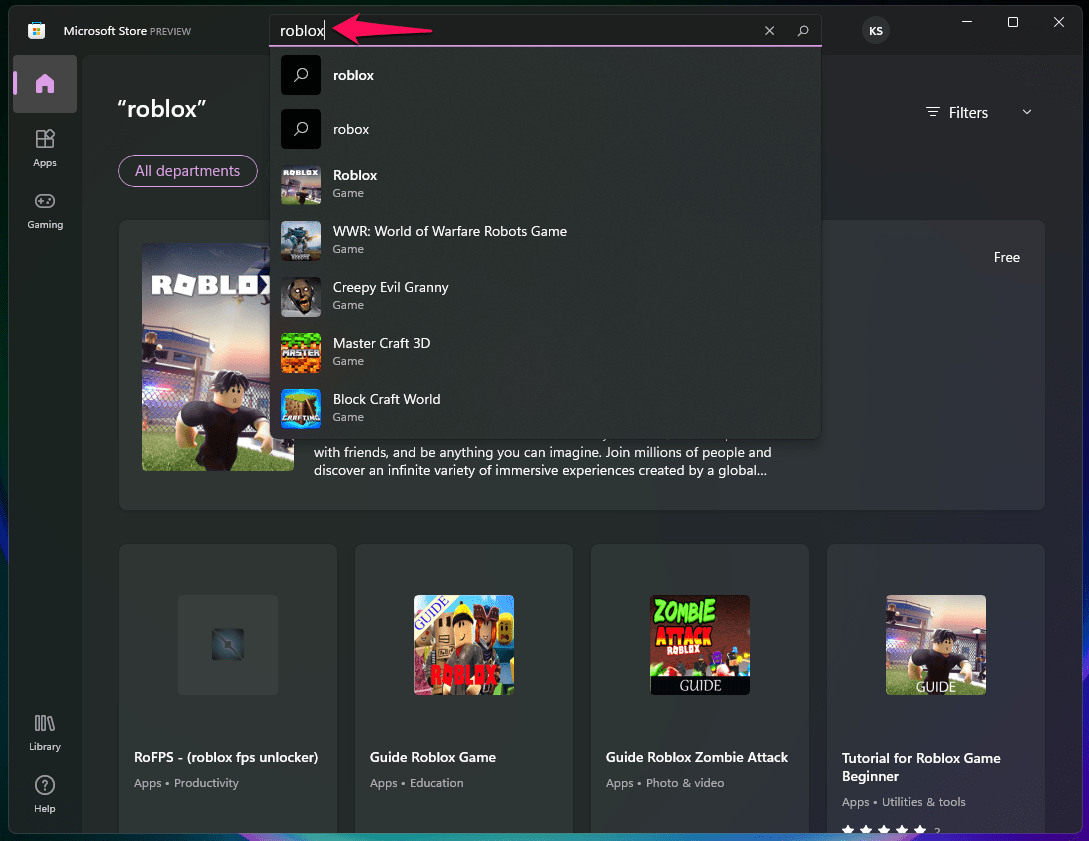Click the Microsoft Store logo icon
Viewport: 1089px width, 841px height.
coord(37,31)
